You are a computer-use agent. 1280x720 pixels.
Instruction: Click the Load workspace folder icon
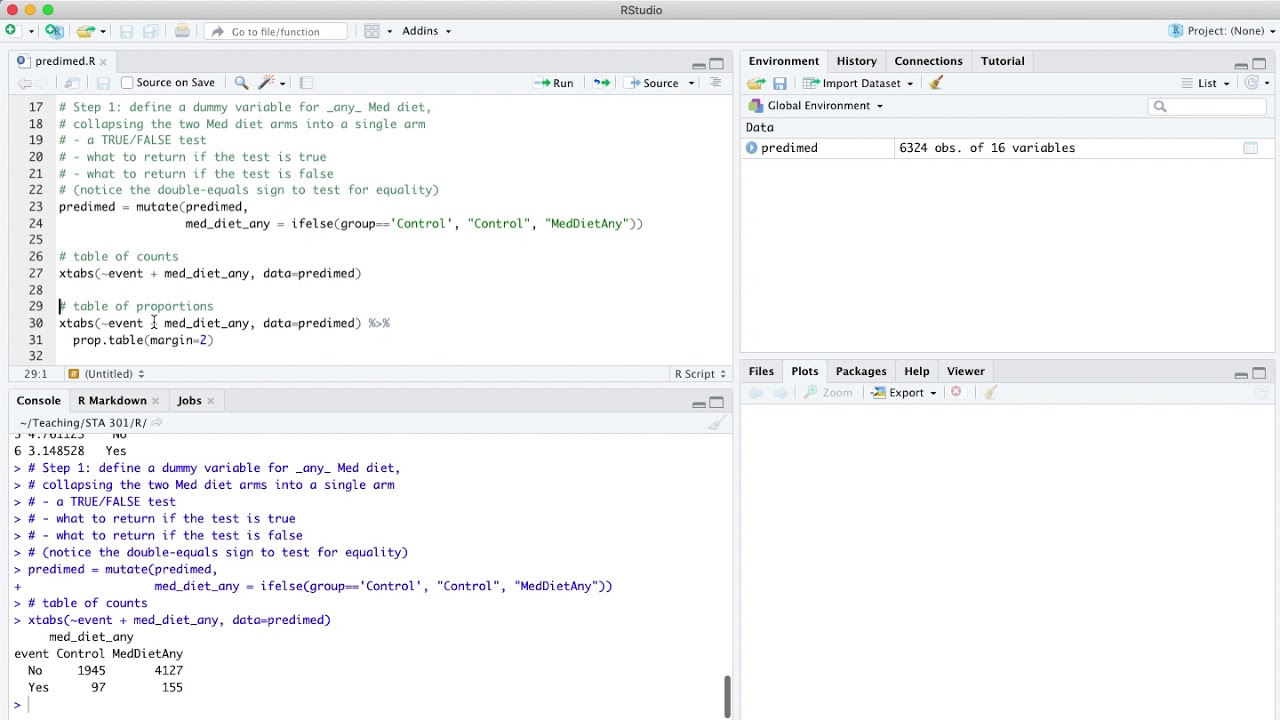click(x=757, y=83)
